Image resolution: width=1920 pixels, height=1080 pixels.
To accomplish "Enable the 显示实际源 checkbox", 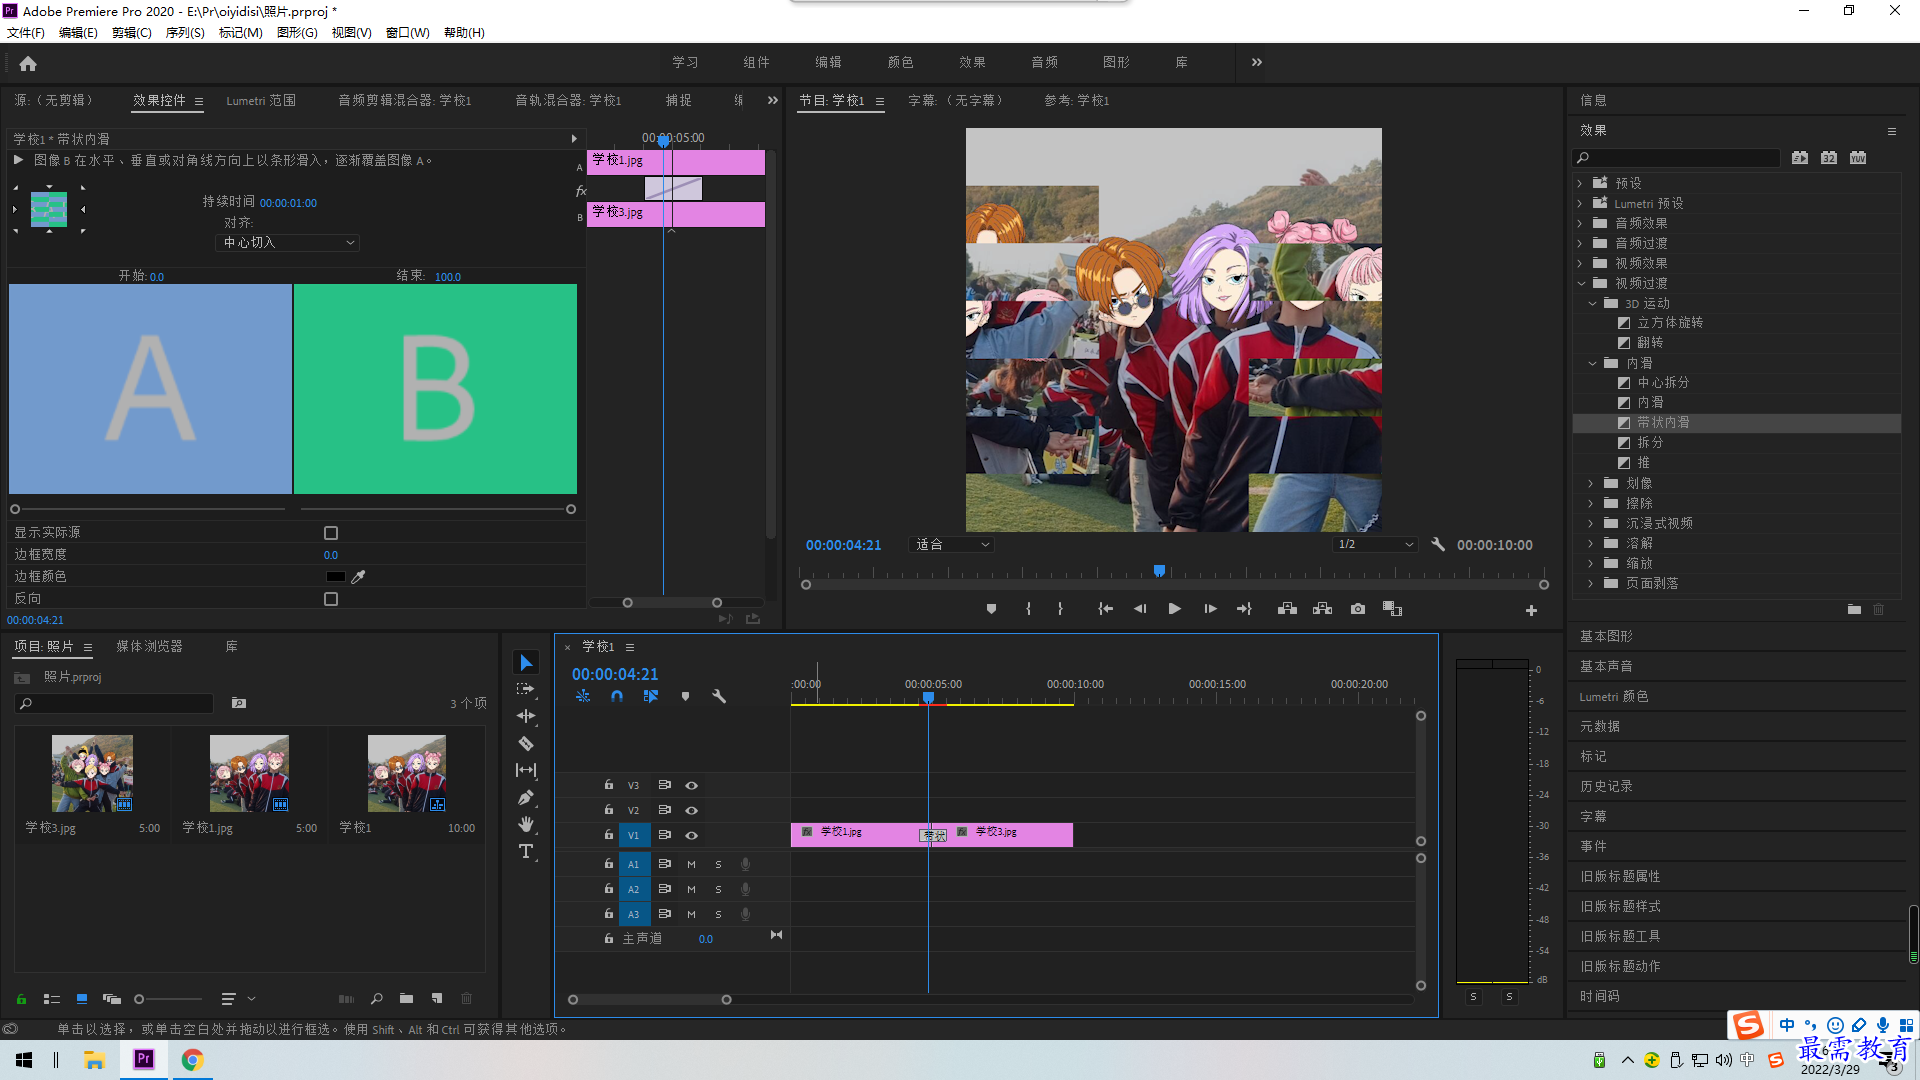I will (x=331, y=533).
